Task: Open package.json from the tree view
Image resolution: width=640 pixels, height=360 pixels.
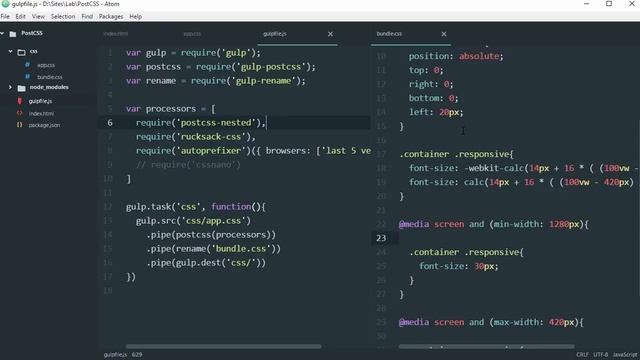Action: (x=44, y=125)
